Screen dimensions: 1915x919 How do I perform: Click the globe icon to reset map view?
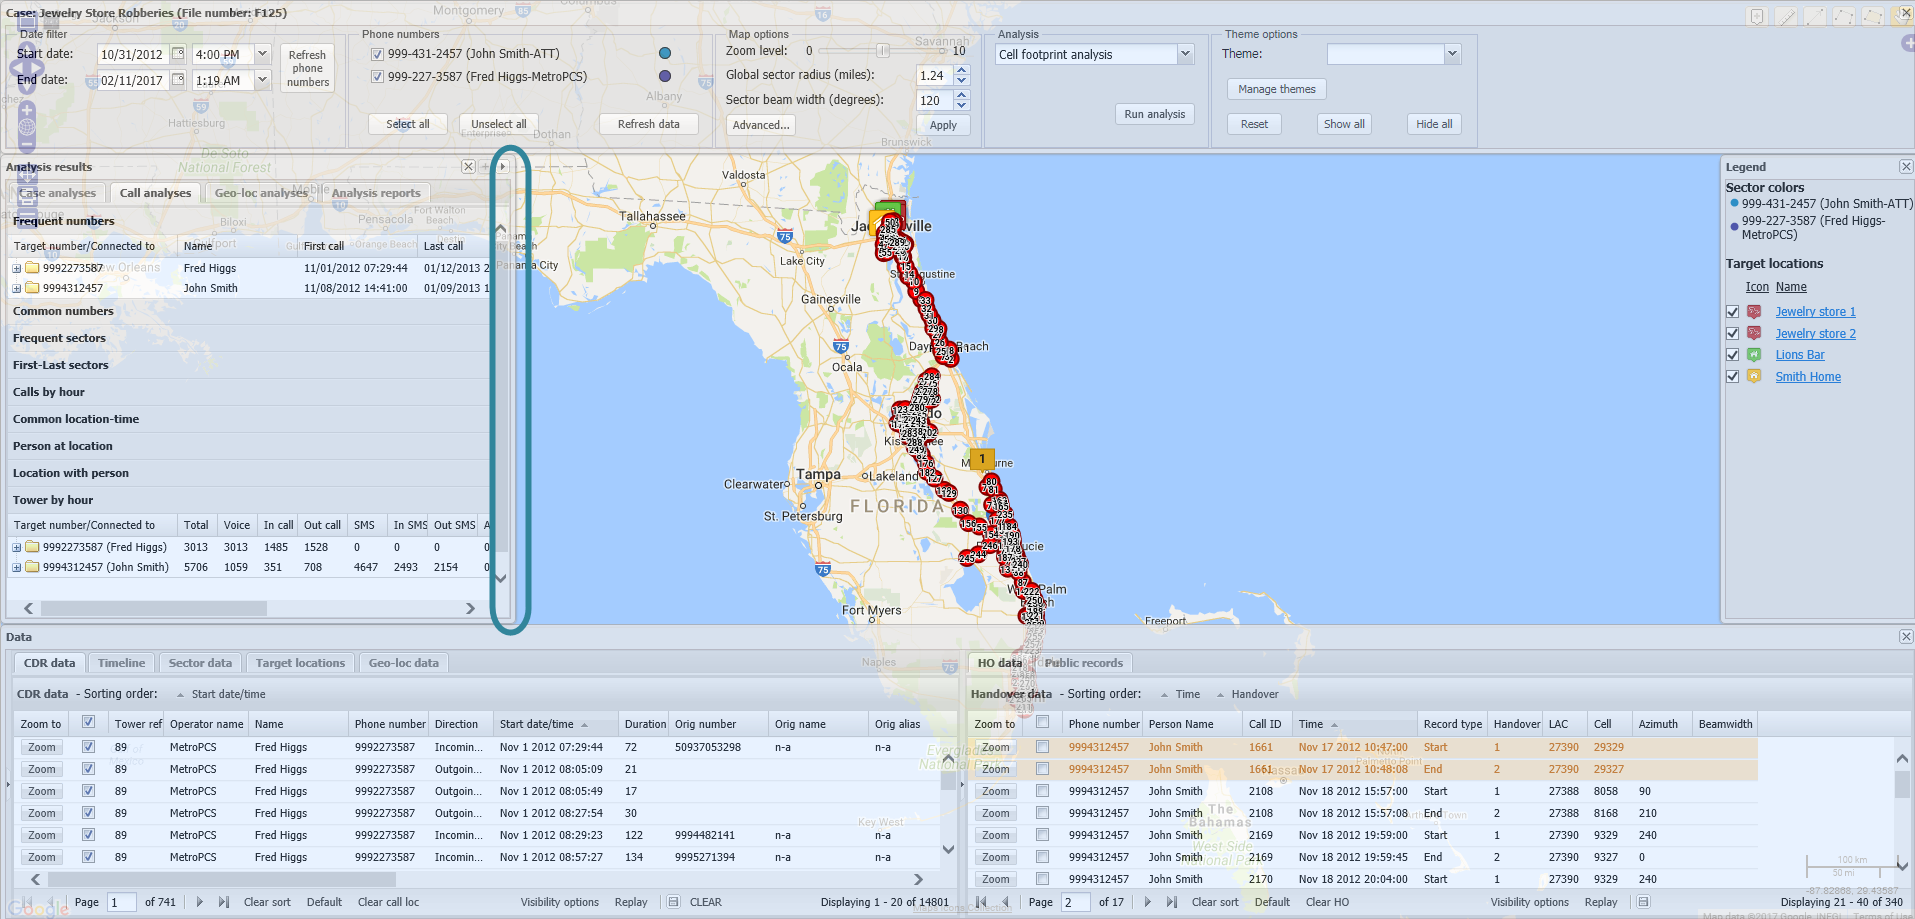click(26, 126)
